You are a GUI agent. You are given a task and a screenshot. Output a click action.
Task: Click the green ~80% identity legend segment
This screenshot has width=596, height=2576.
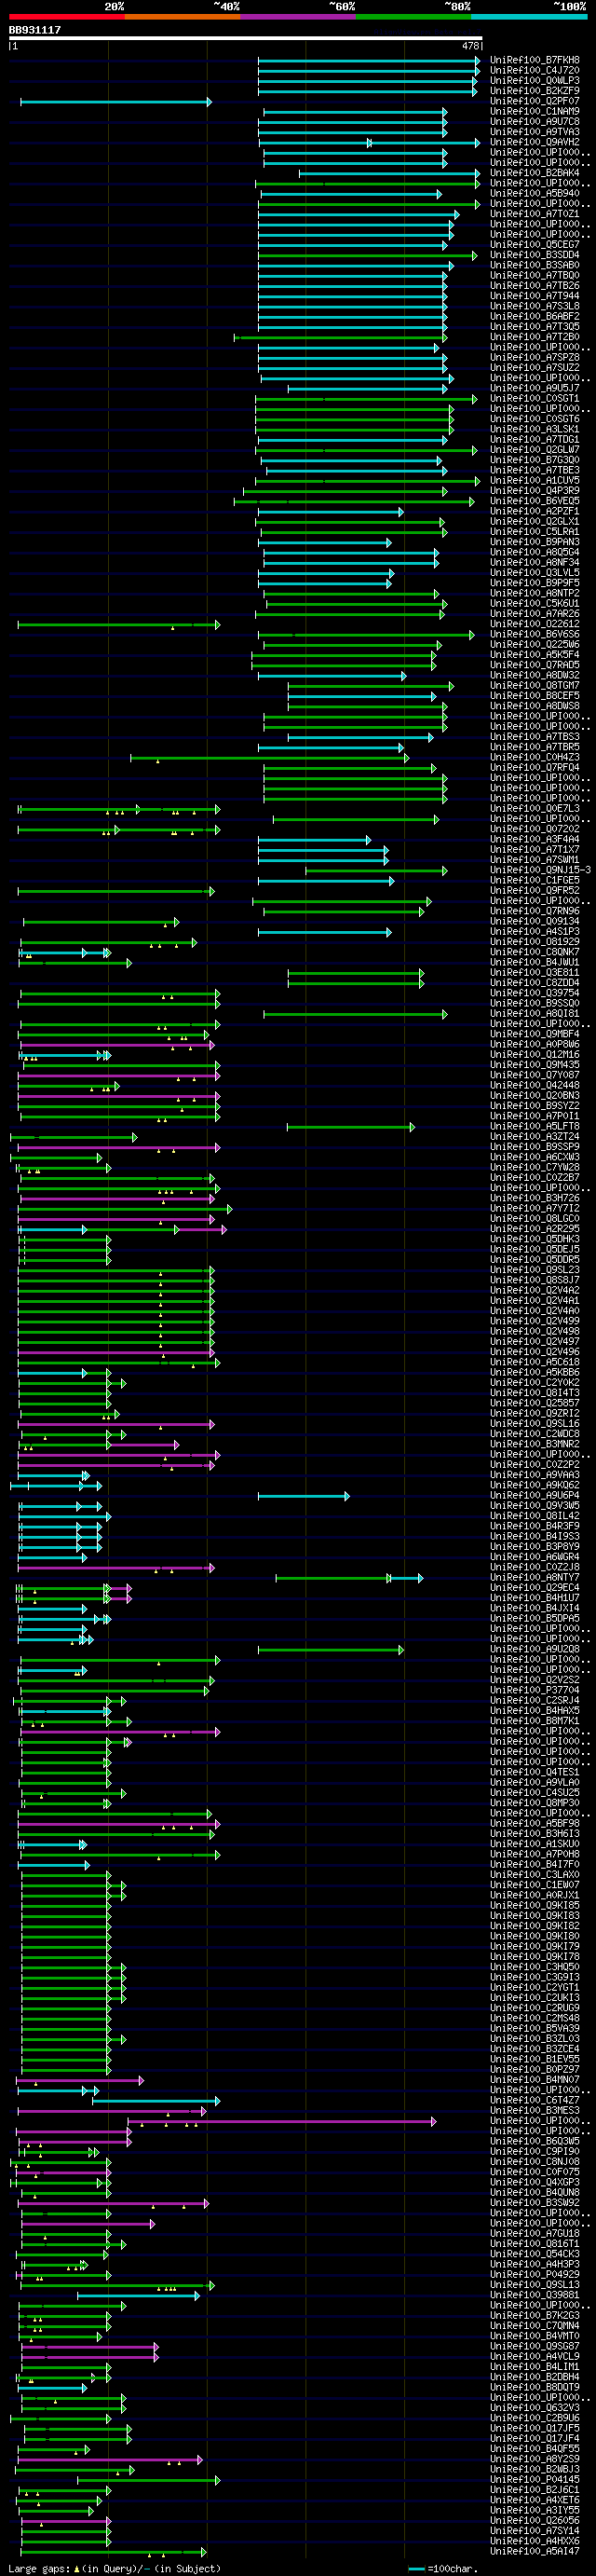click(x=413, y=17)
